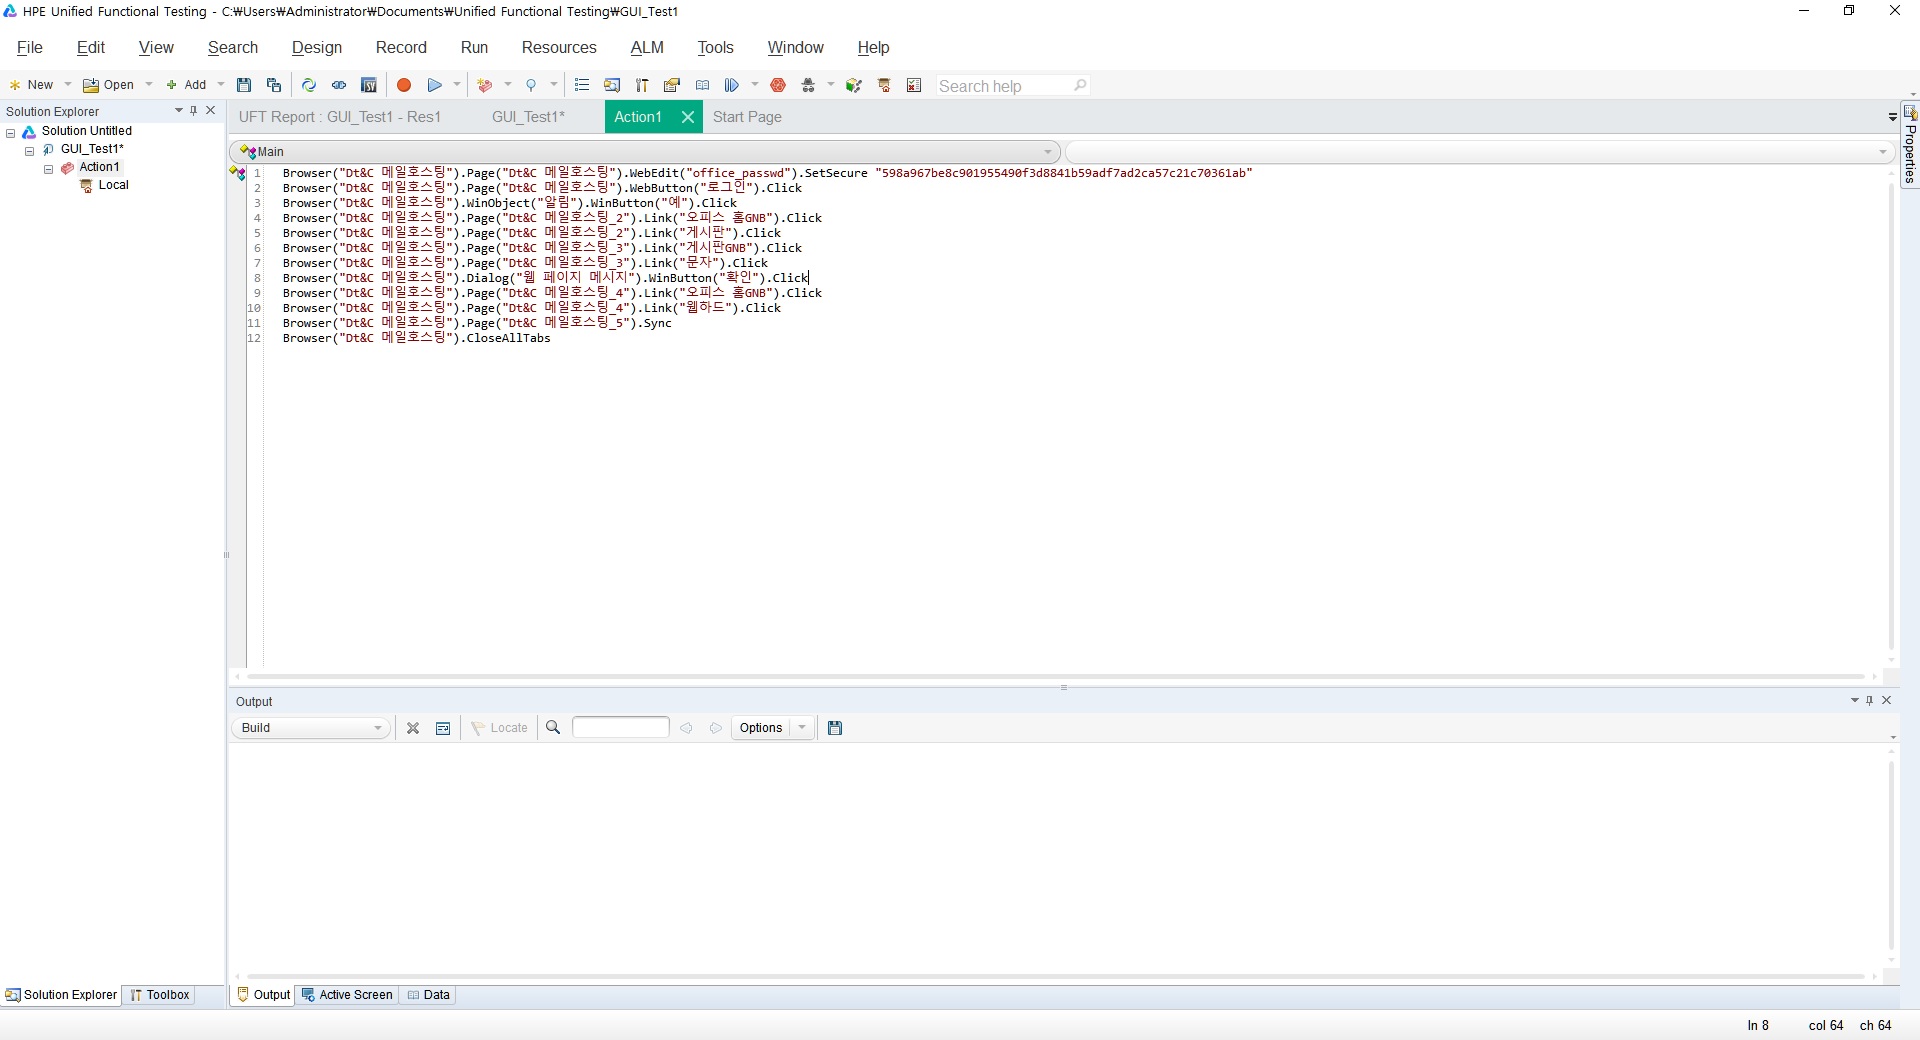Switch to UFT Report GUI_Test1 - Res1 tab
The height and width of the screenshot is (1040, 1920).
[x=340, y=117]
